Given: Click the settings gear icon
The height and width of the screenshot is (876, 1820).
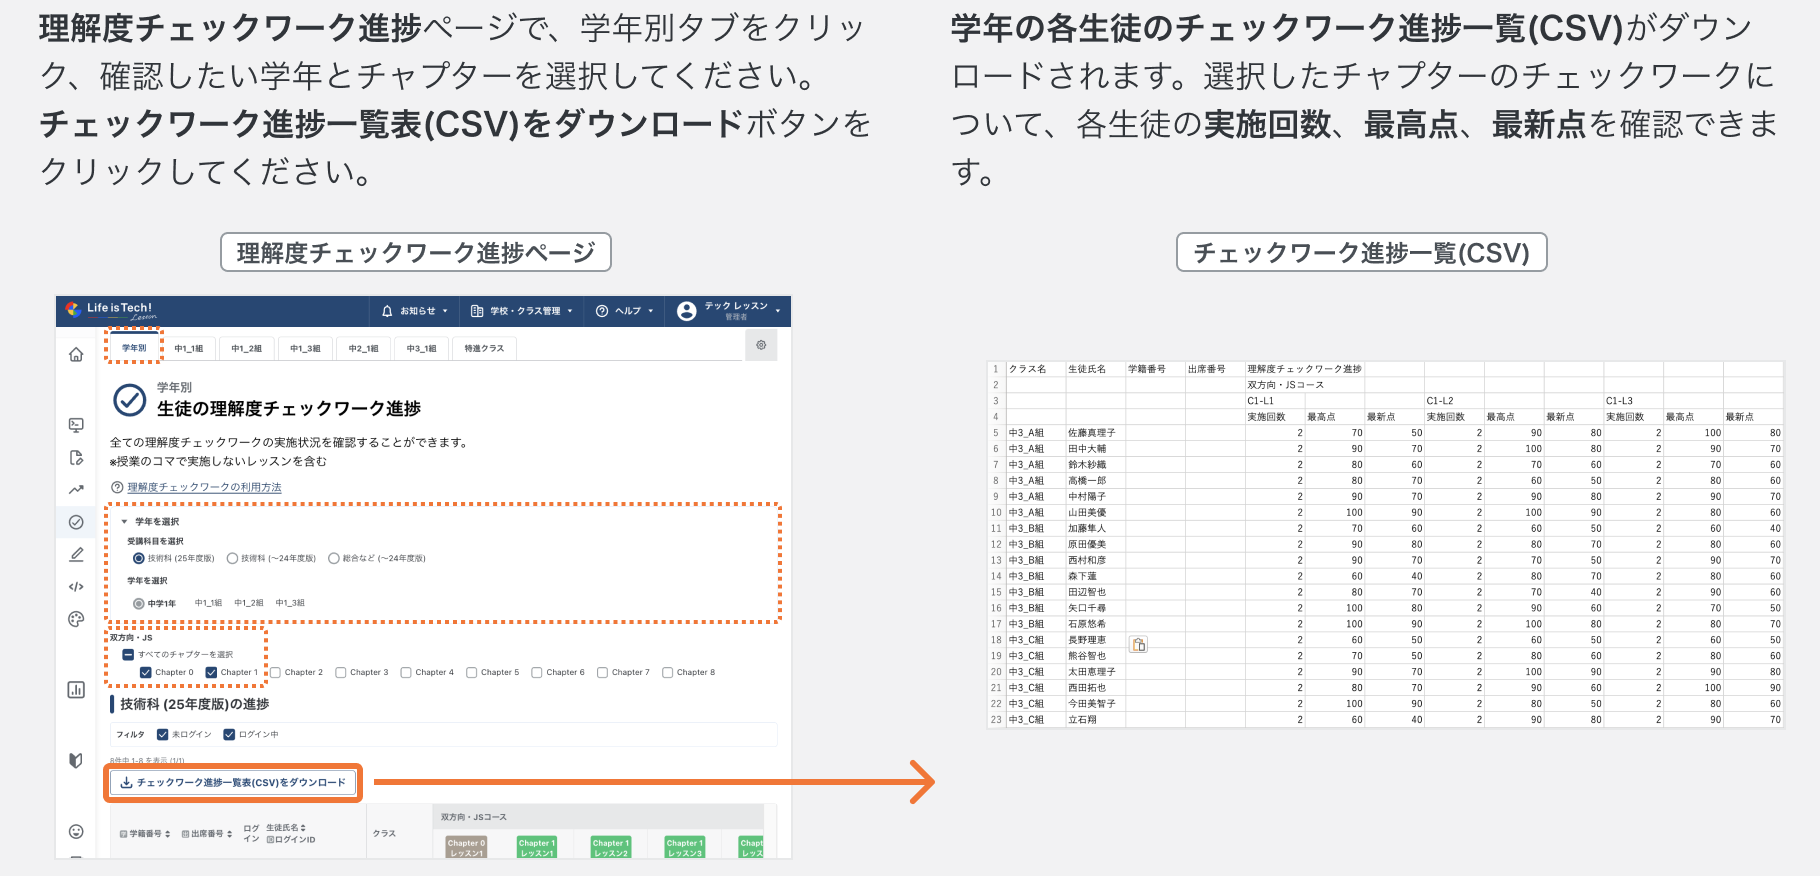Looking at the screenshot, I should click(x=761, y=345).
